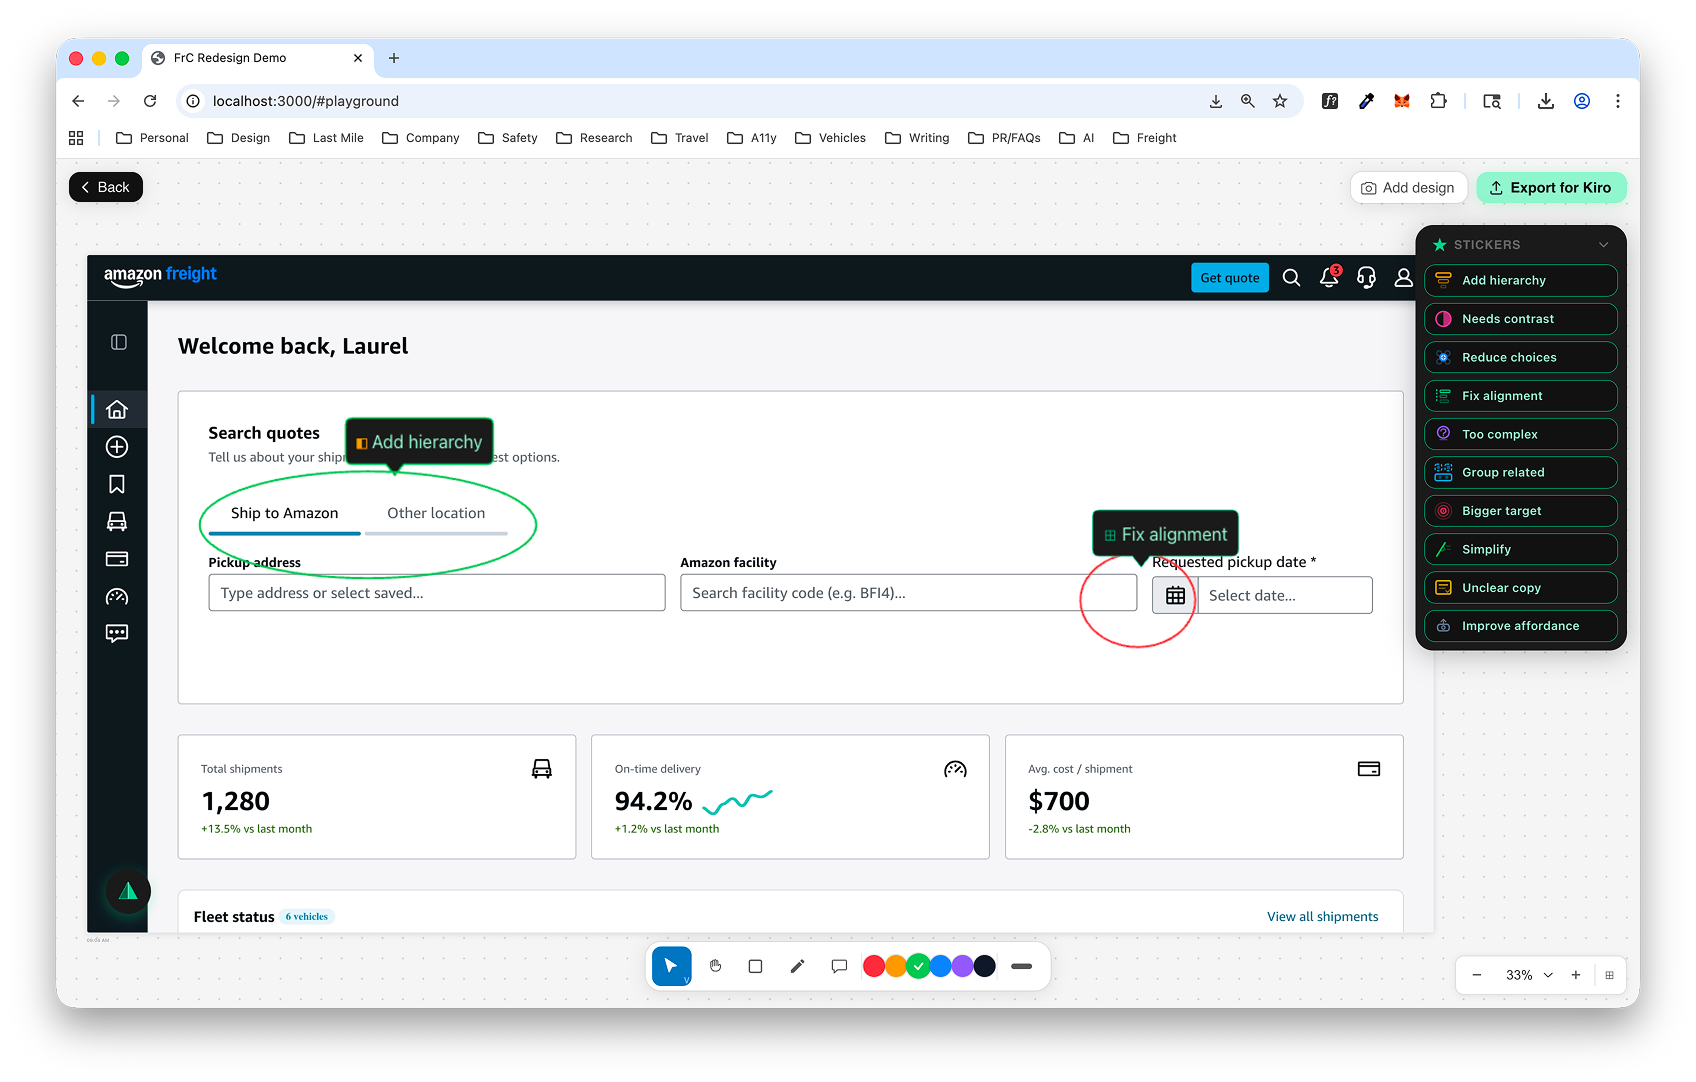
Task: Choose the red color swatch
Action: coord(873,966)
